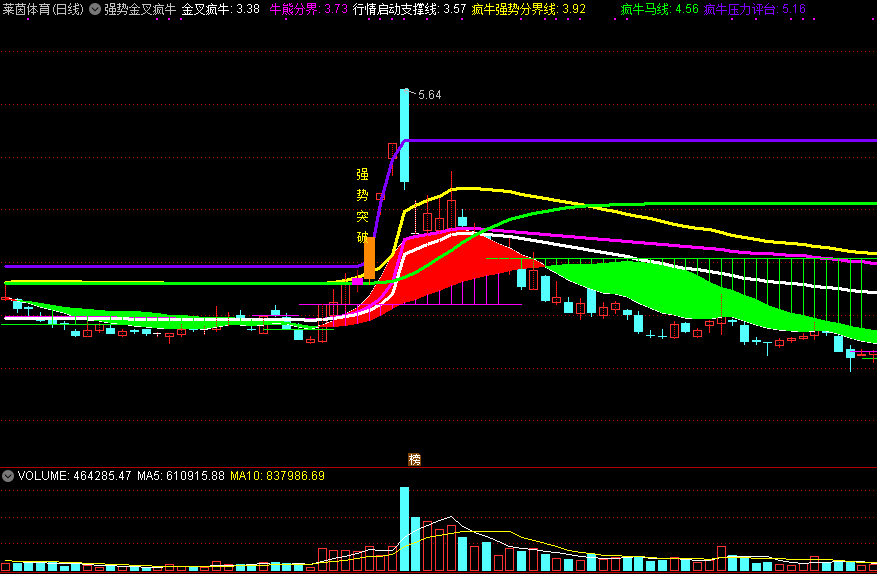Image resolution: width=877 pixels, height=574 pixels.
Task: Click the 榜 badge icon below chart
Action: (x=414, y=460)
